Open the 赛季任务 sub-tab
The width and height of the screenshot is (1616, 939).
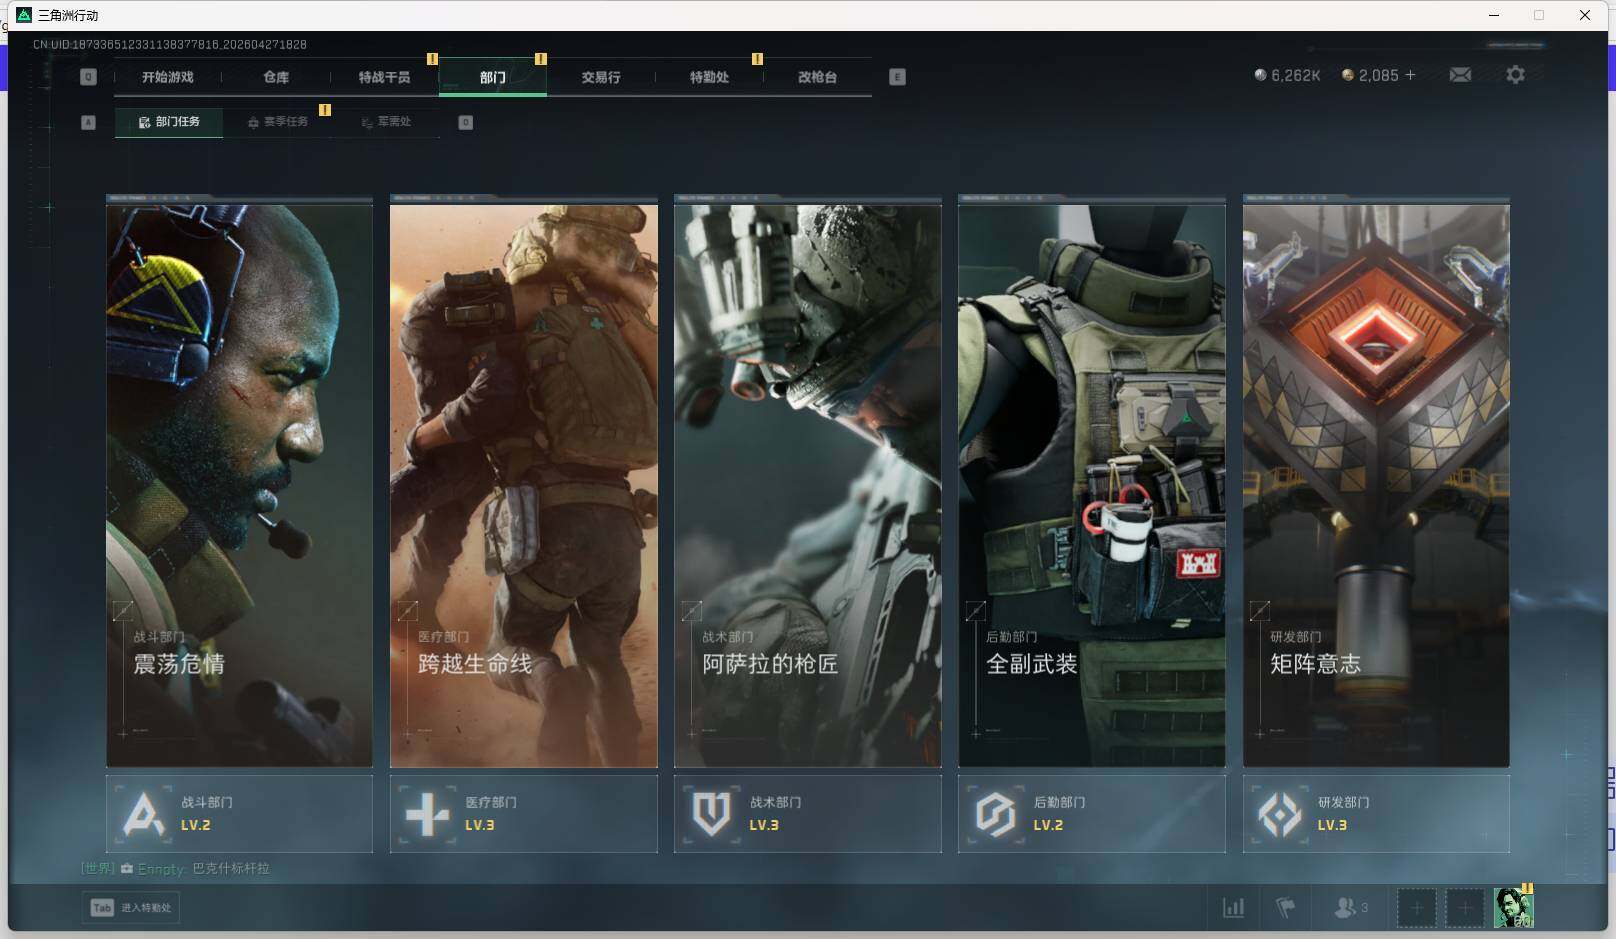click(277, 122)
